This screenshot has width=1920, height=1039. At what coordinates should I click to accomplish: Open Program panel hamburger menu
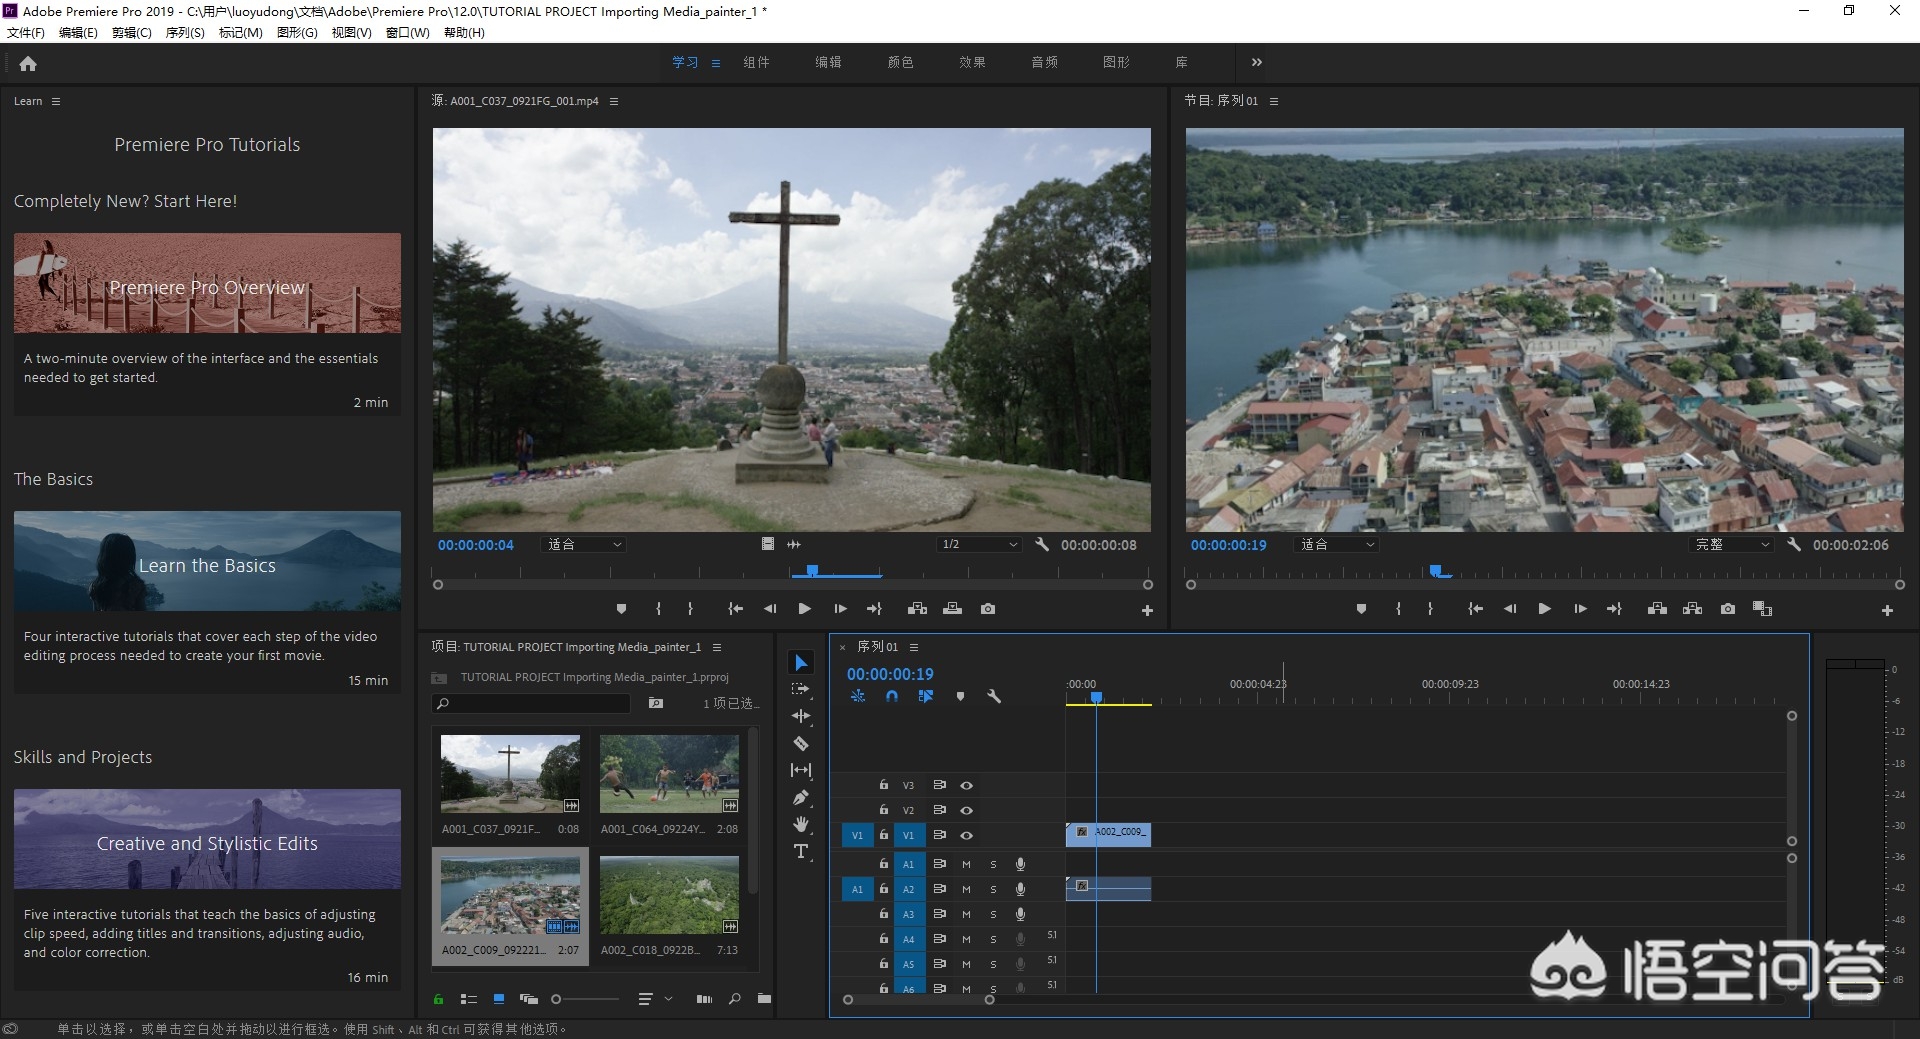point(1274,101)
